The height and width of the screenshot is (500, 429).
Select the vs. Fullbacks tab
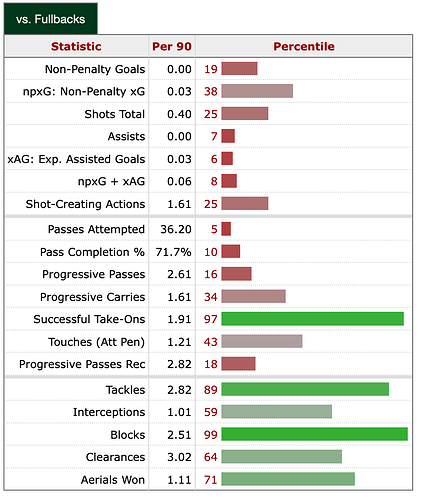tap(51, 19)
